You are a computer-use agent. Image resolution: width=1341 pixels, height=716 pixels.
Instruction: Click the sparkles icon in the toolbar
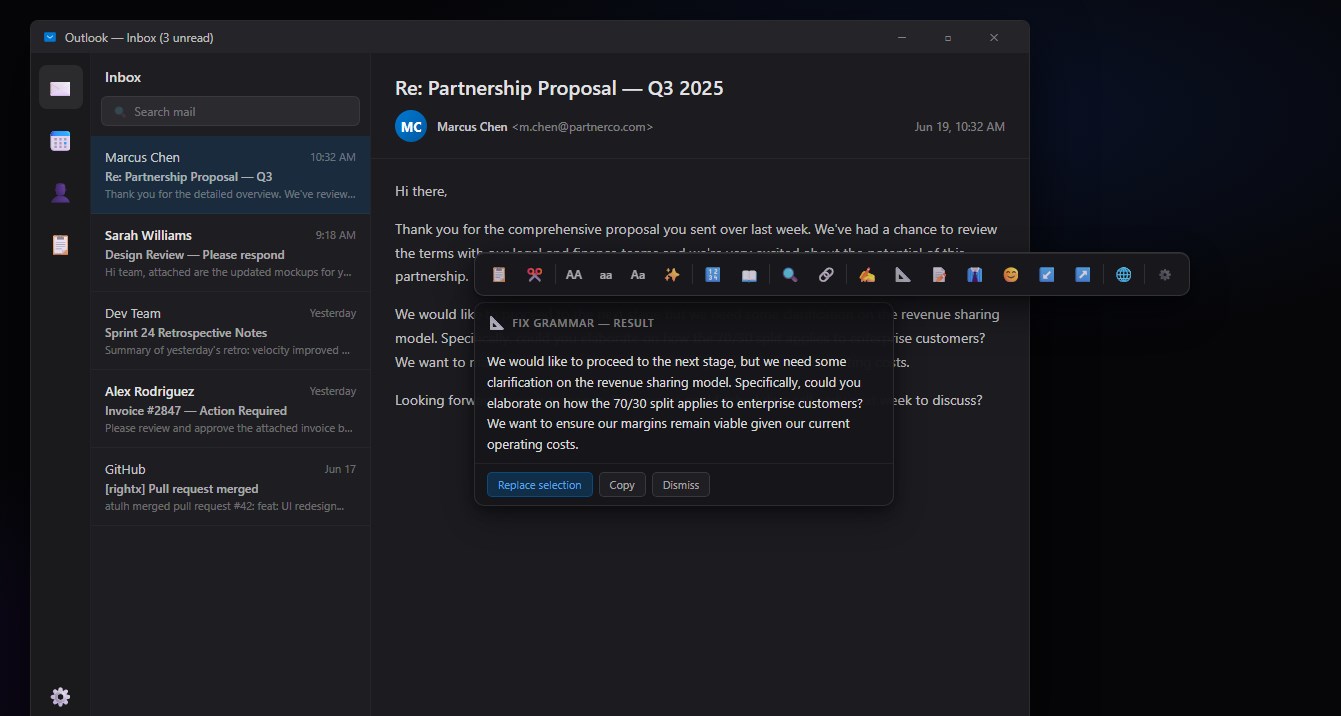672,274
